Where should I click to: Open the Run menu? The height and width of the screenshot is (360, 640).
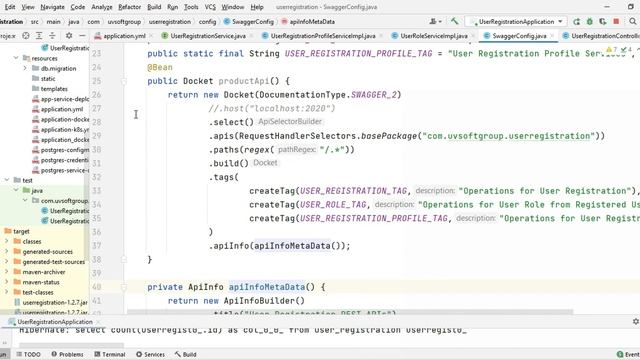[172, 7]
